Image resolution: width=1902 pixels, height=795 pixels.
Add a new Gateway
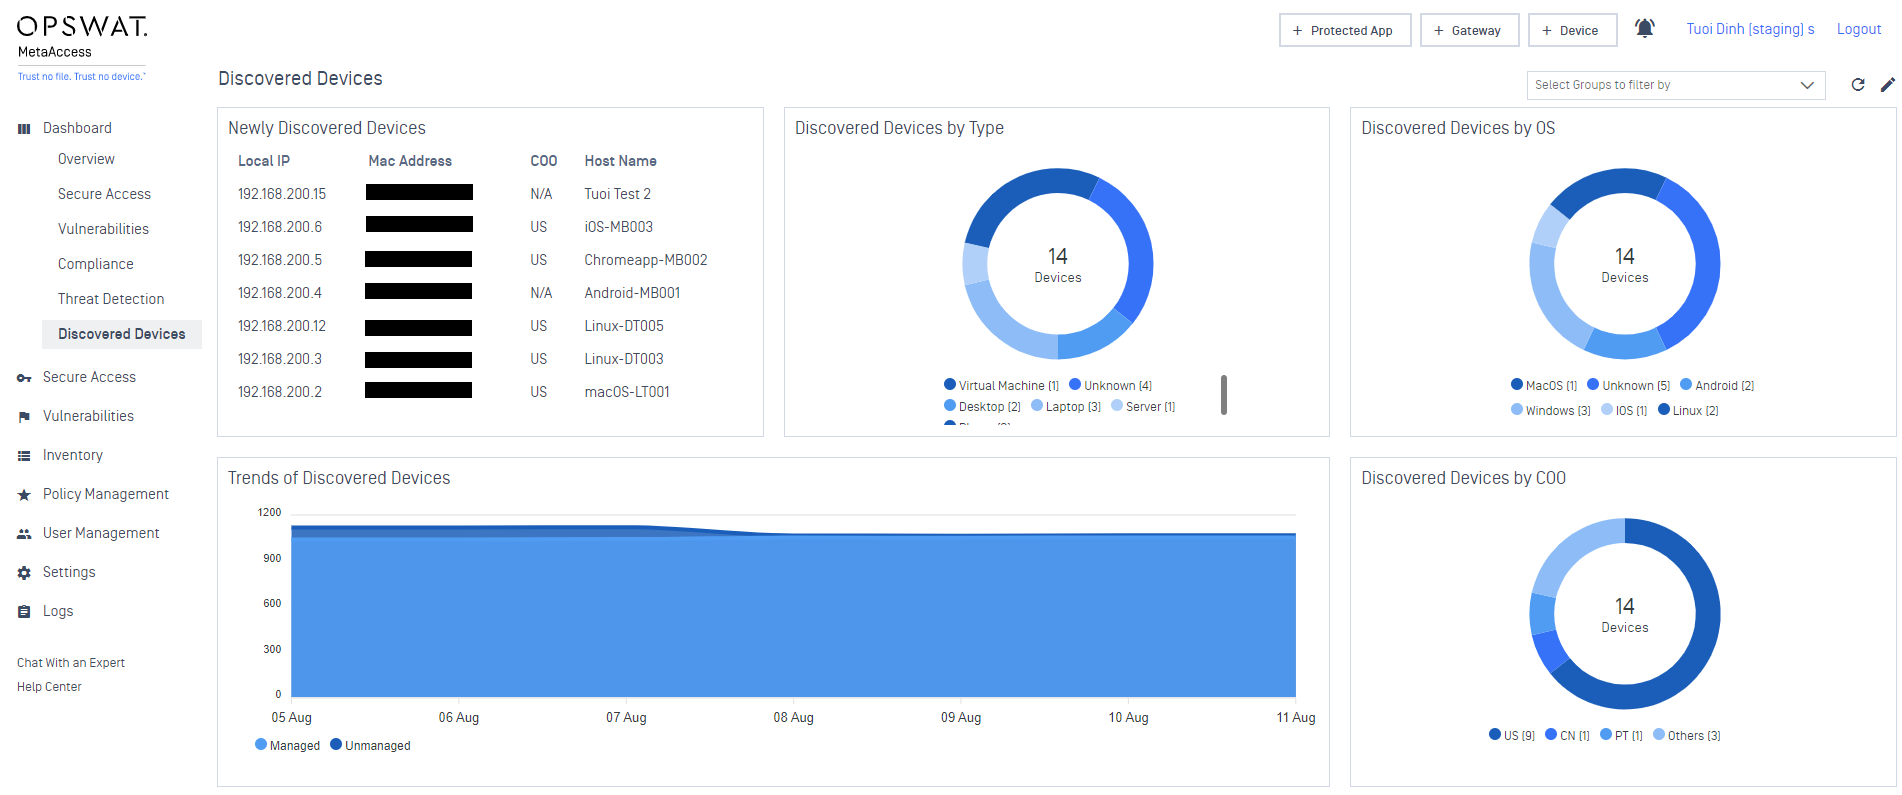click(1469, 30)
